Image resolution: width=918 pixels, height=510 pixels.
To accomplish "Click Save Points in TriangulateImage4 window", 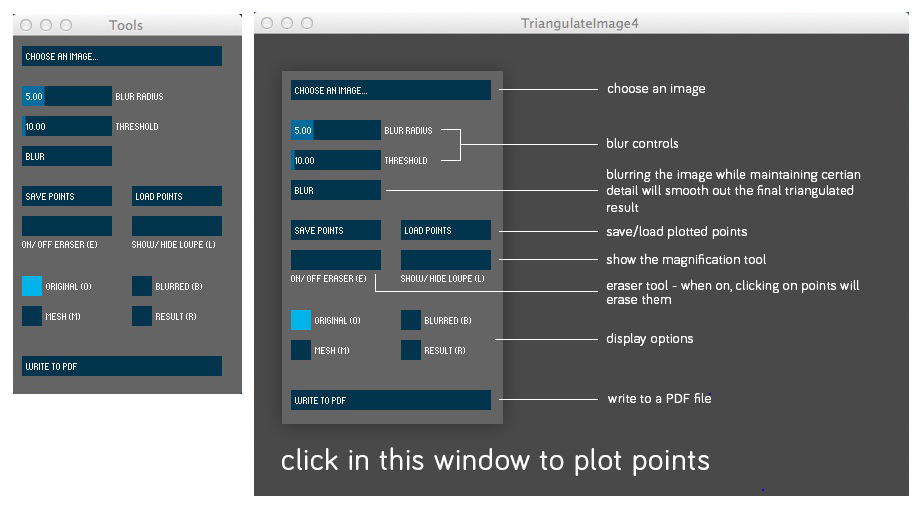I will (x=336, y=230).
